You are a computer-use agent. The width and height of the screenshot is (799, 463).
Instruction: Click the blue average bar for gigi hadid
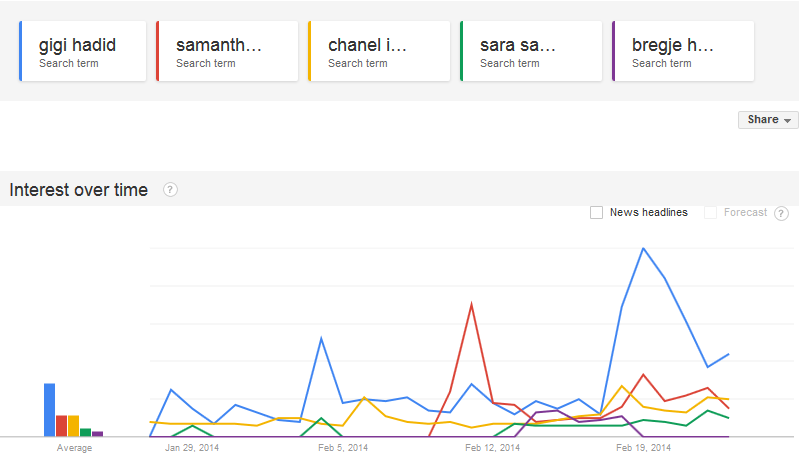49,410
